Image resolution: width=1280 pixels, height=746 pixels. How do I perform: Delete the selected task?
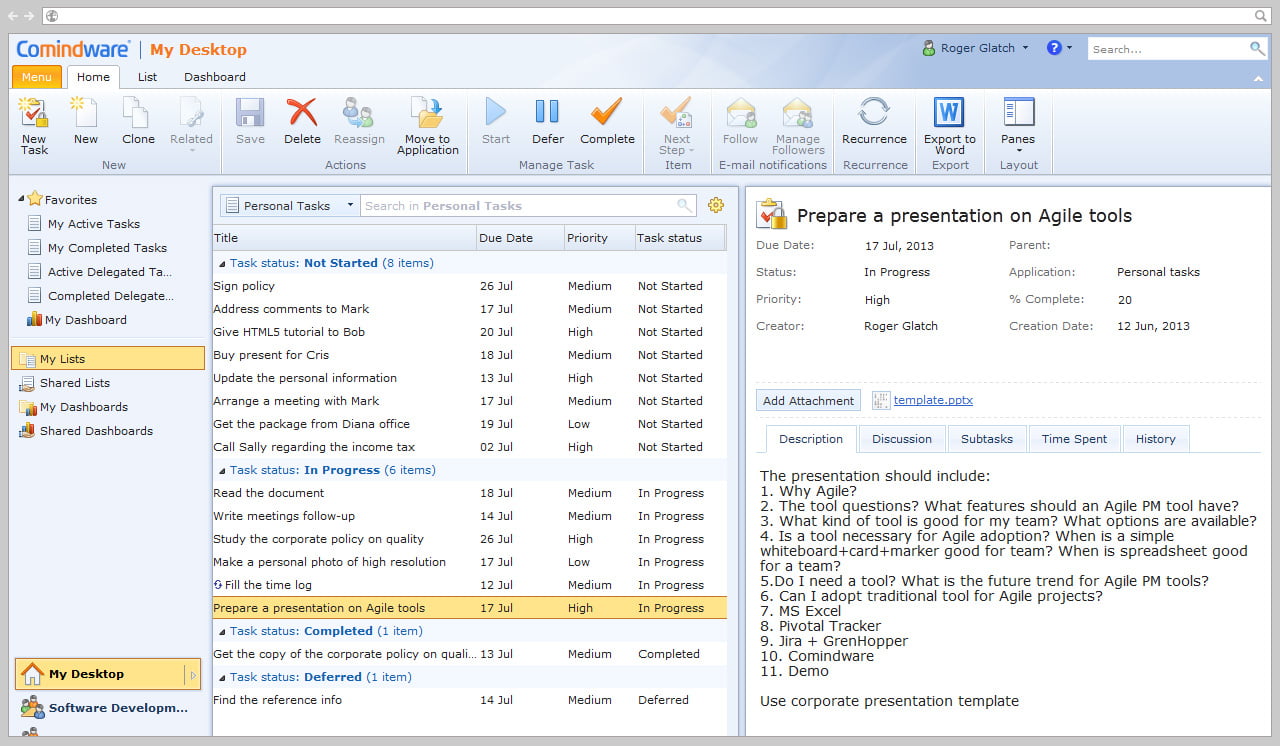[302, 122]
